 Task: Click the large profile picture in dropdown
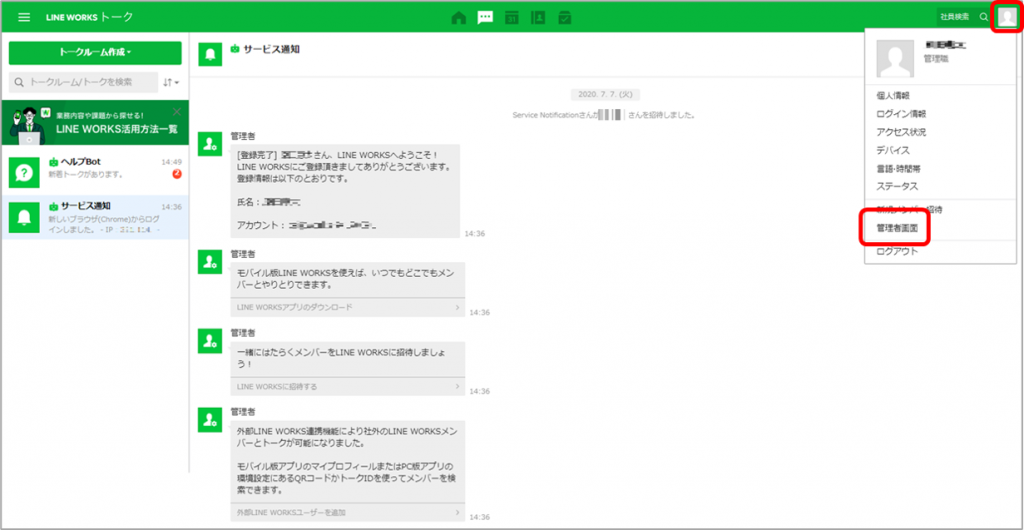coord(895,59)
